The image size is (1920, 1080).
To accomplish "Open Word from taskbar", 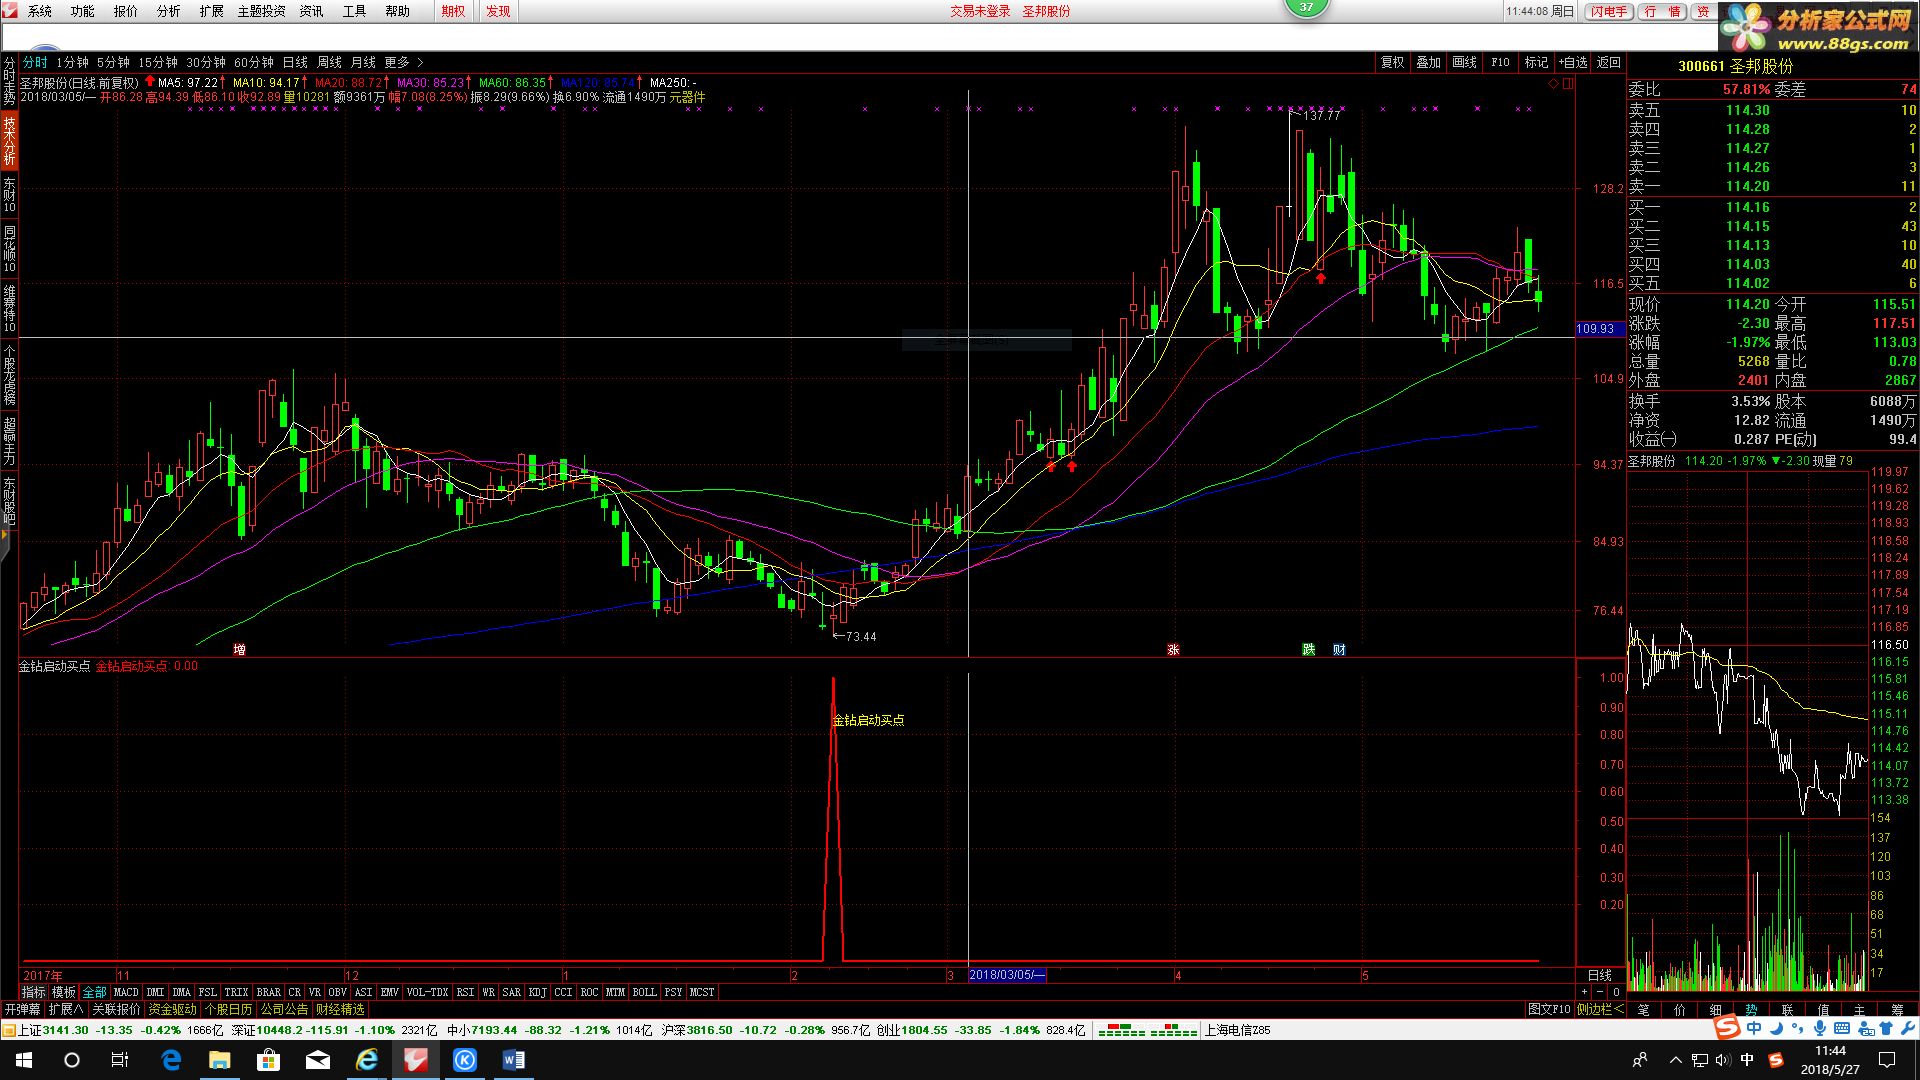I will tap(514, 1060).
